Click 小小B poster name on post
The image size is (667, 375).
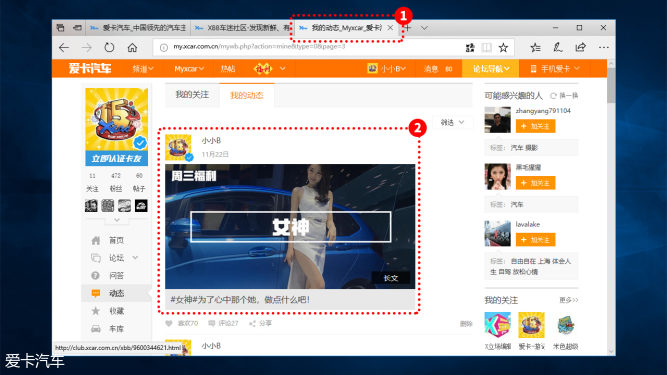[x=211, y=141]
